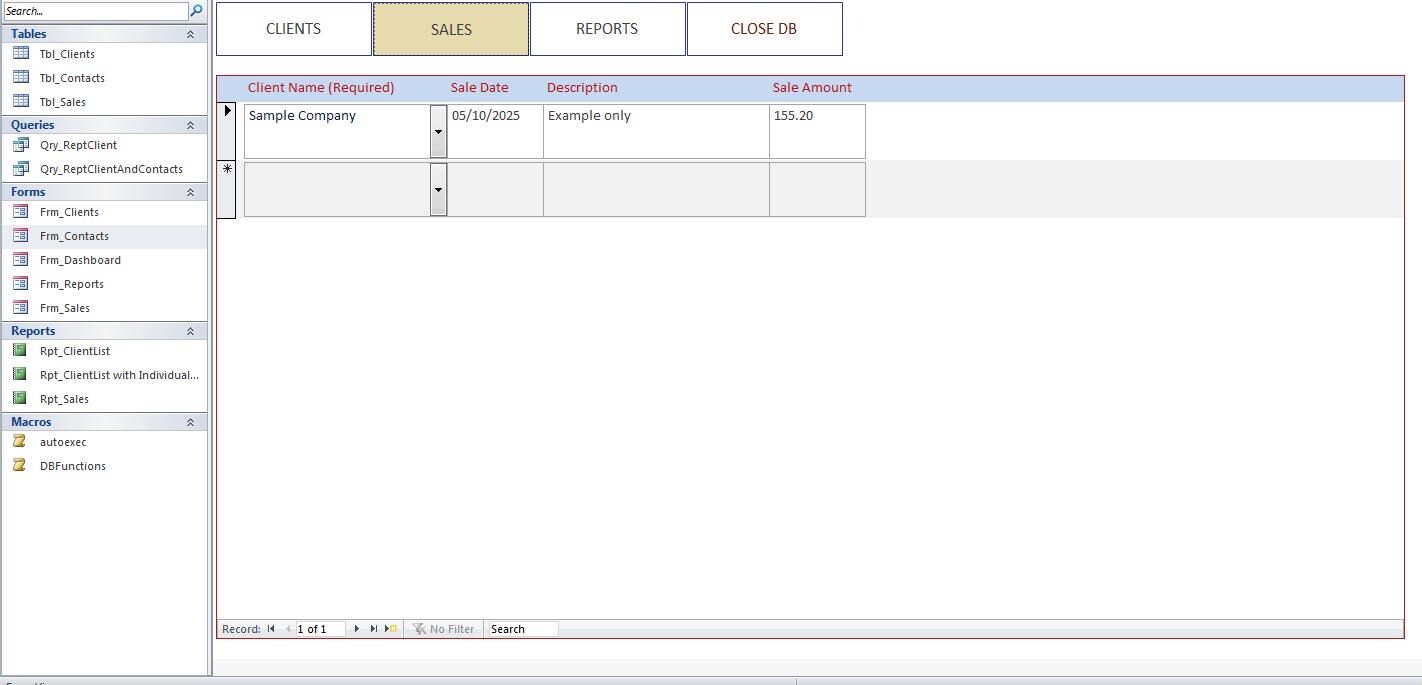The width and height of the screenshot is (1422, 685).
Task: Switch to the SALES tab
Action: click(x=451, y=29)
